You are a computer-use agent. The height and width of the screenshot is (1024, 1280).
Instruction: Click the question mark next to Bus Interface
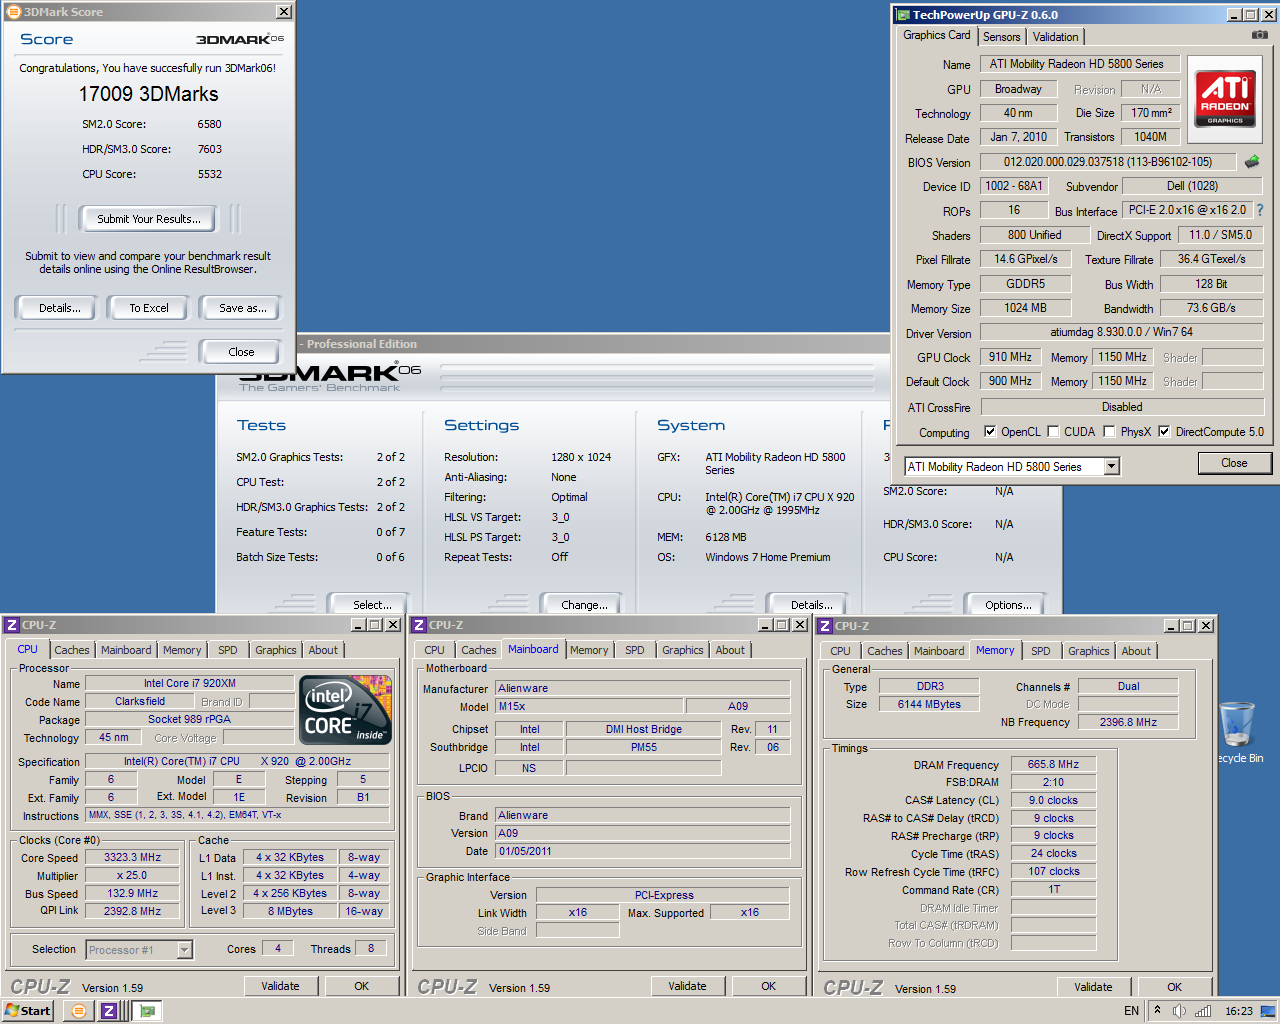click(1260, 210)
